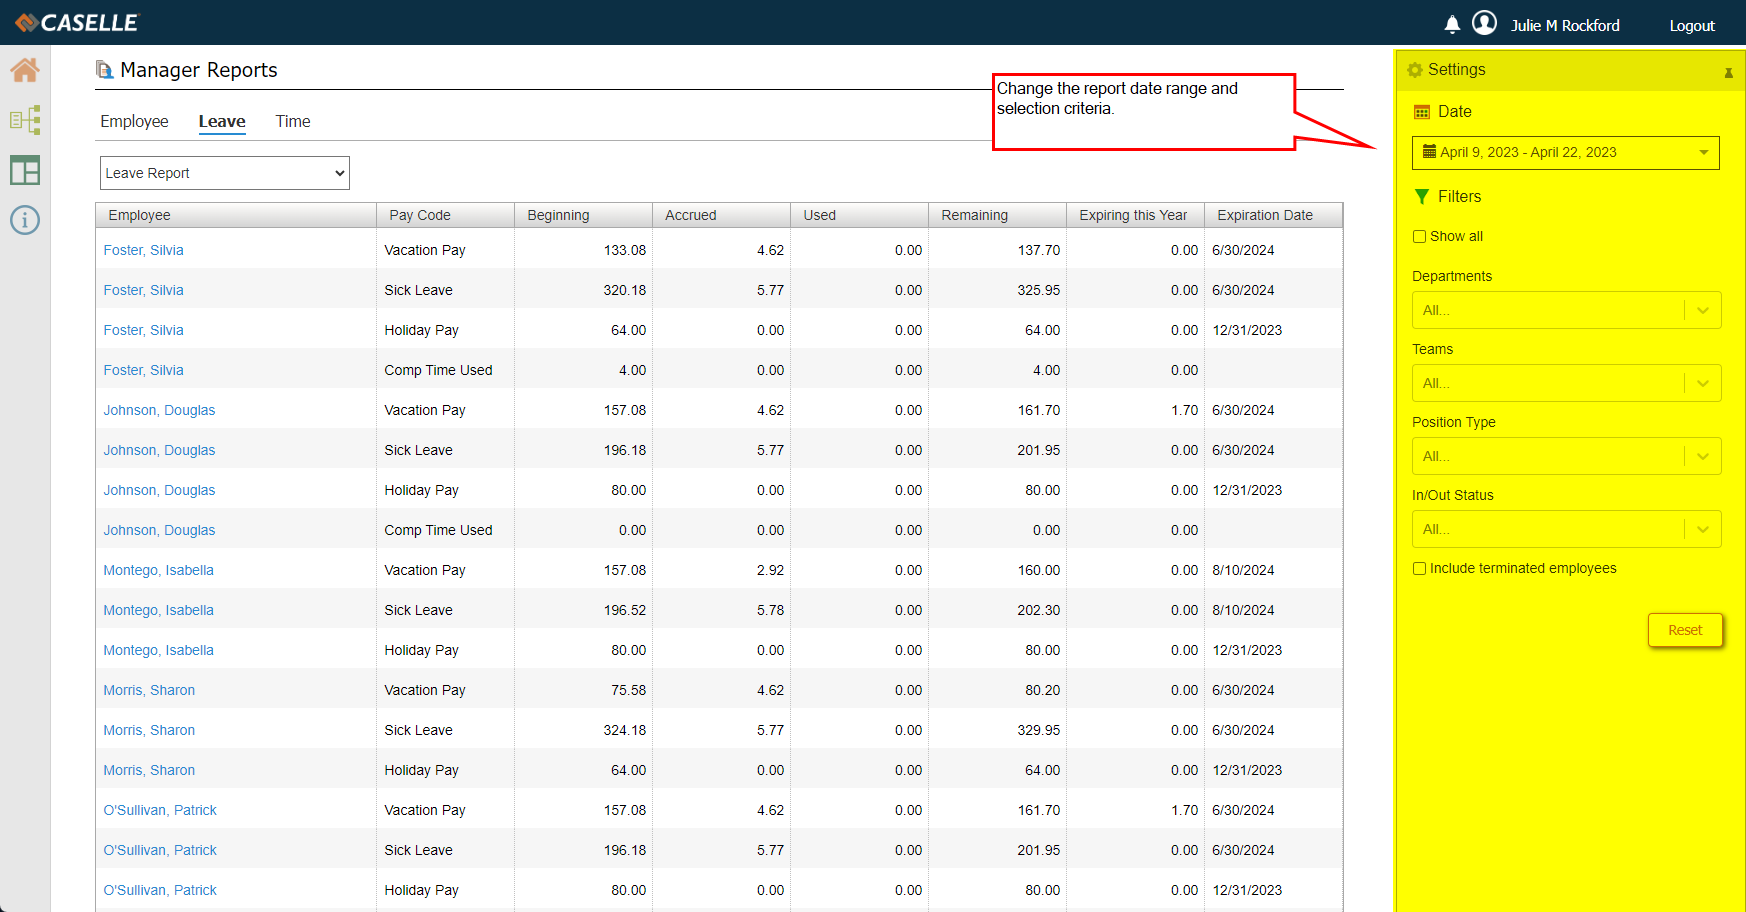Image resolution: width=1746 pixels, height=912 pixels.
Task: Click the notifications bell icon
Action: click(1452, 24)
